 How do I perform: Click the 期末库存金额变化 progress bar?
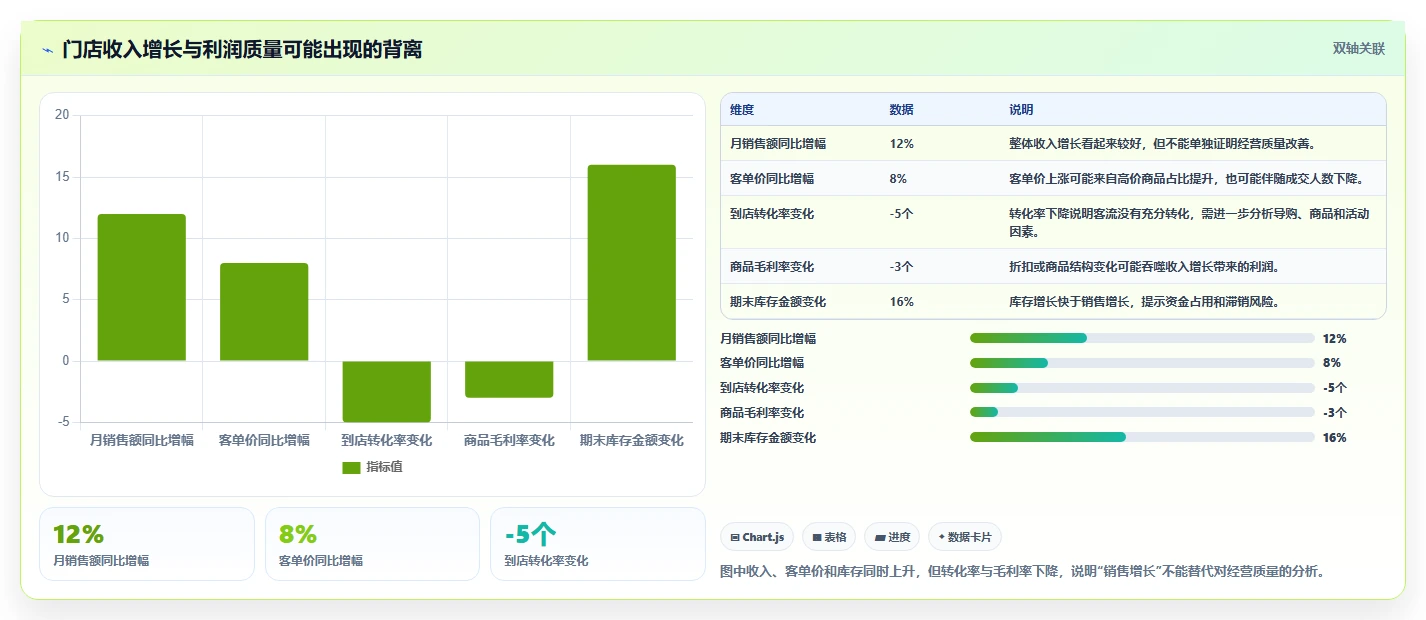[1142, 437]
